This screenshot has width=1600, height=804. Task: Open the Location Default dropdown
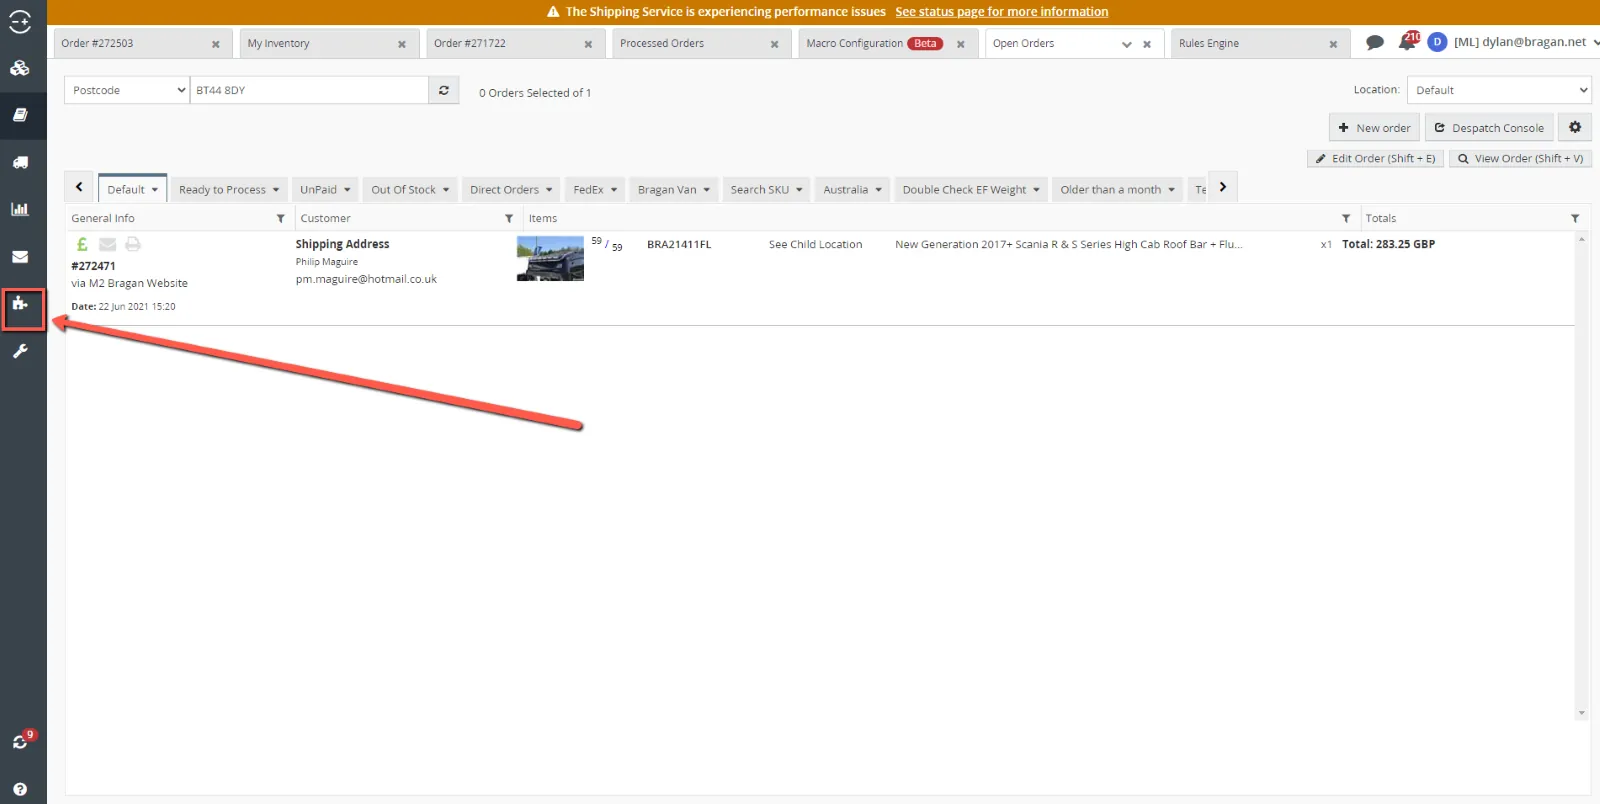1499,90
